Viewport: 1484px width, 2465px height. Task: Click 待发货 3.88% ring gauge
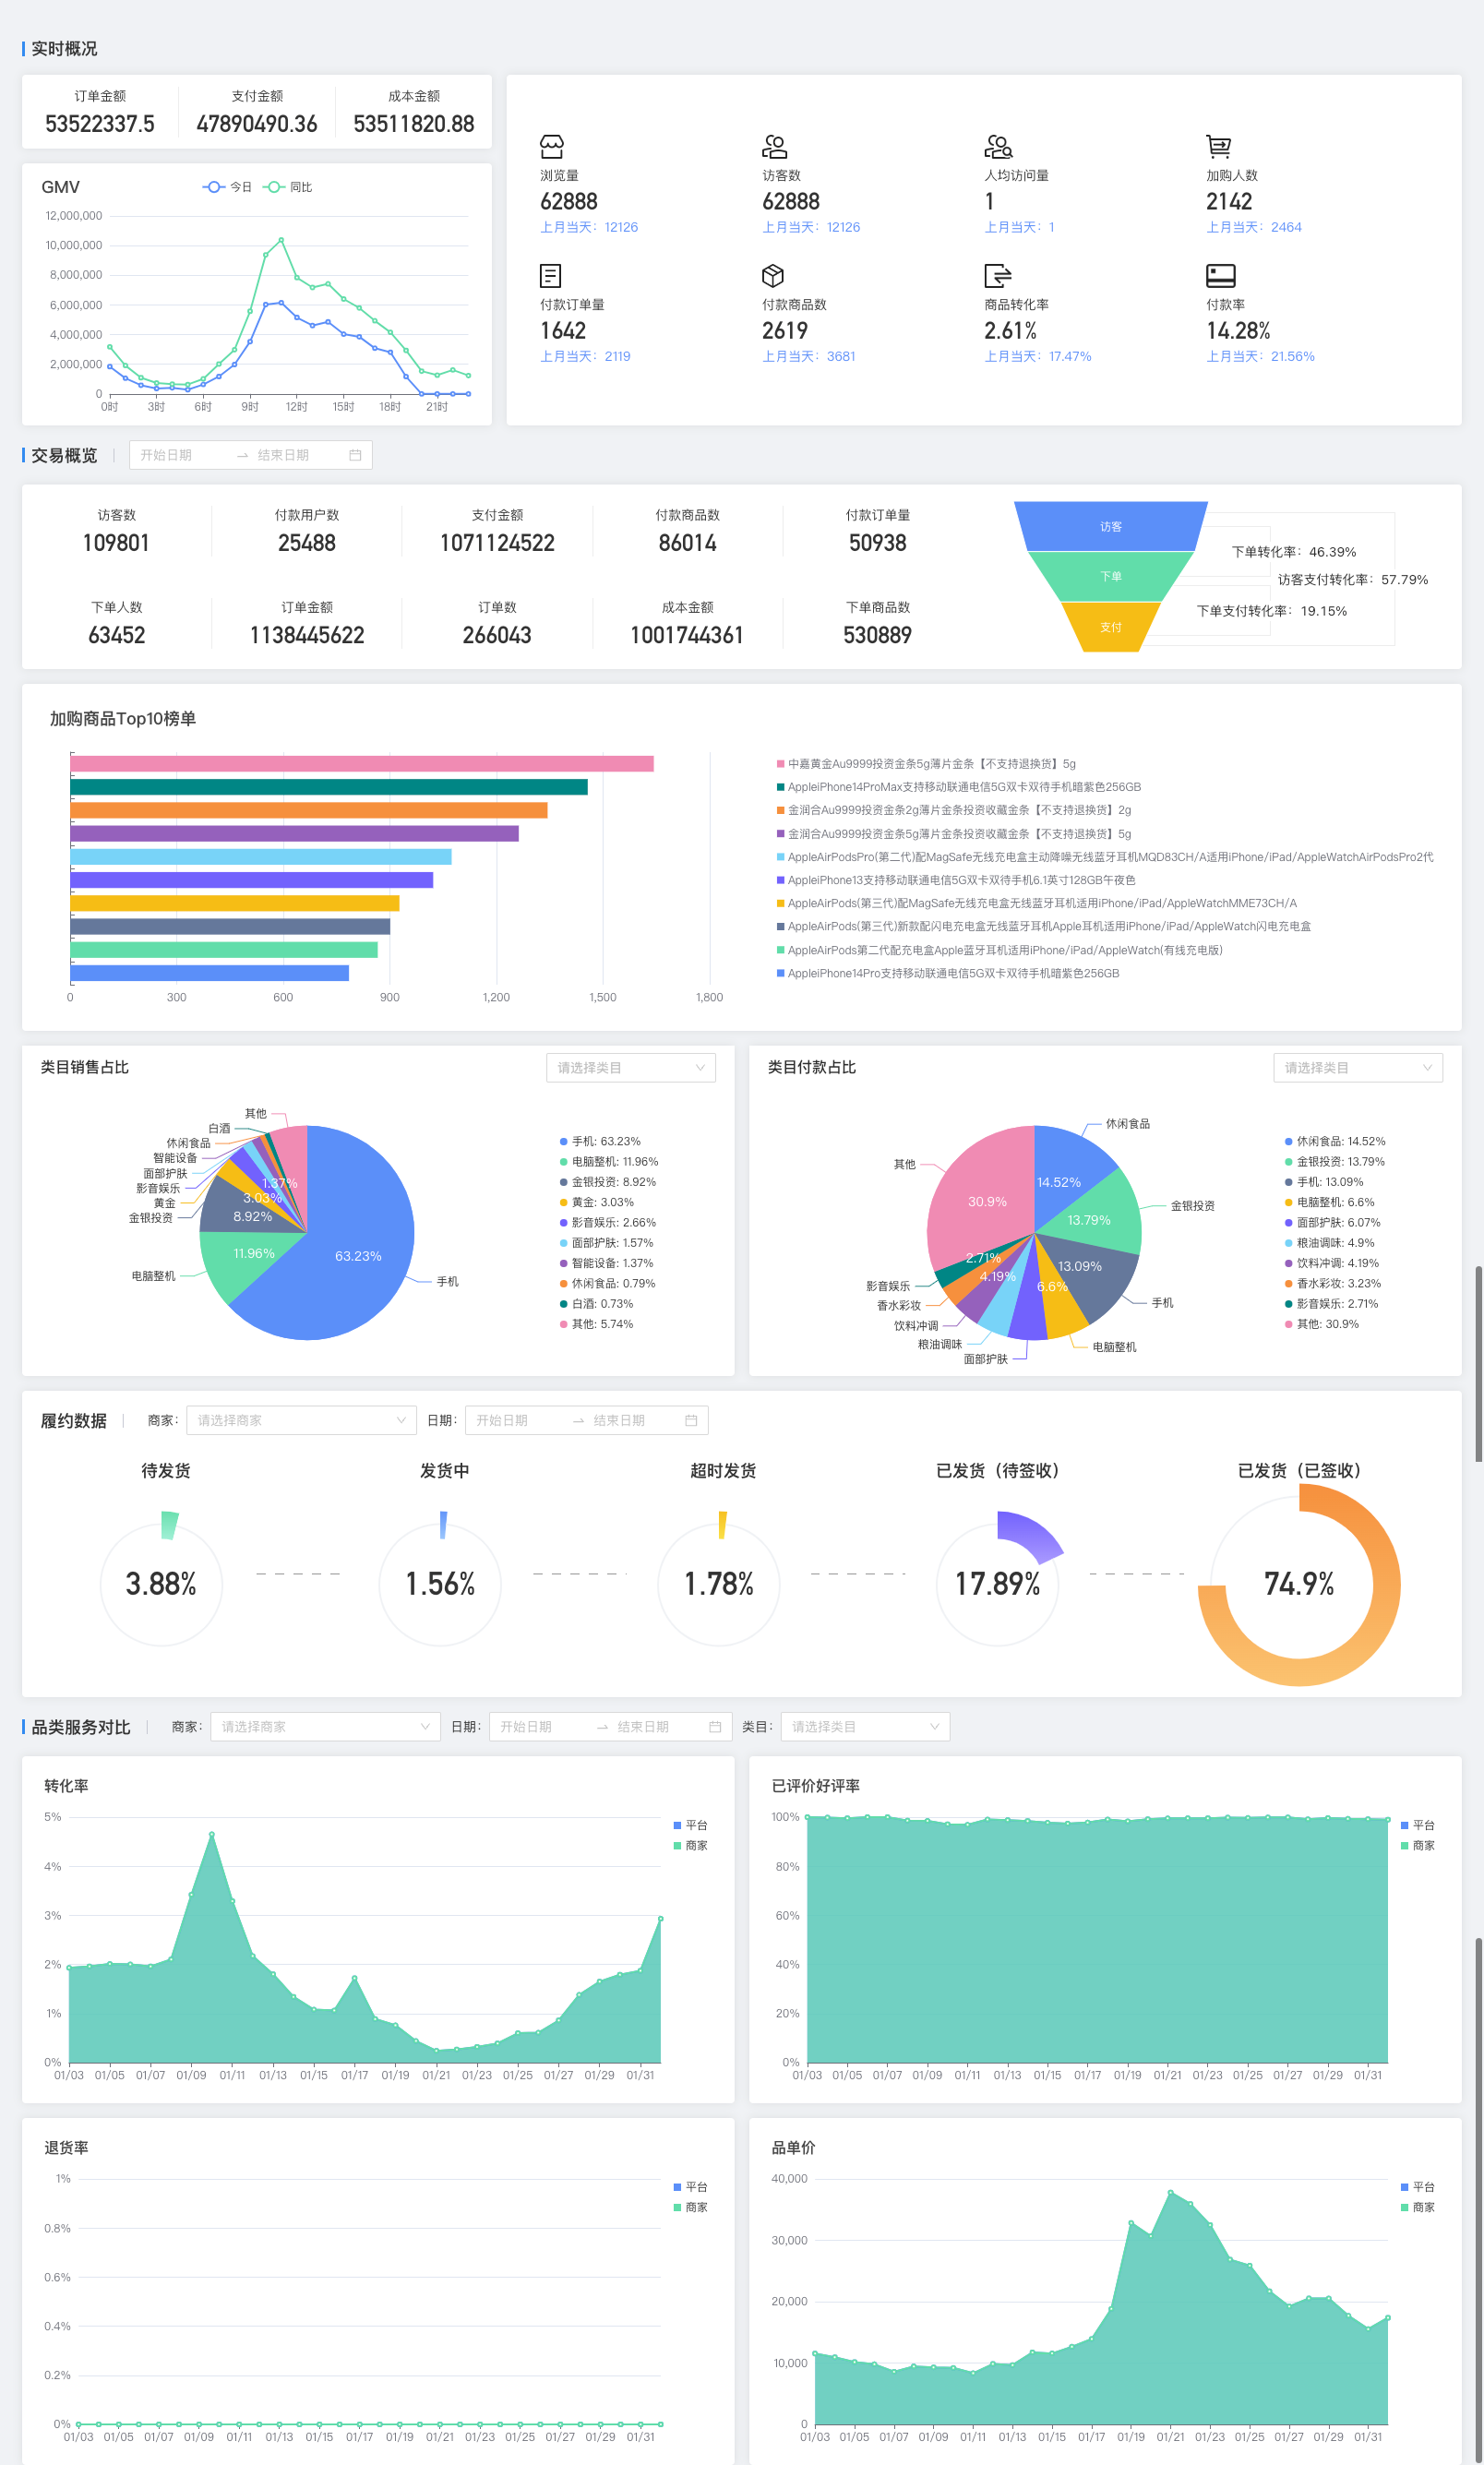pyautogui.click(x=161, y=1584)
